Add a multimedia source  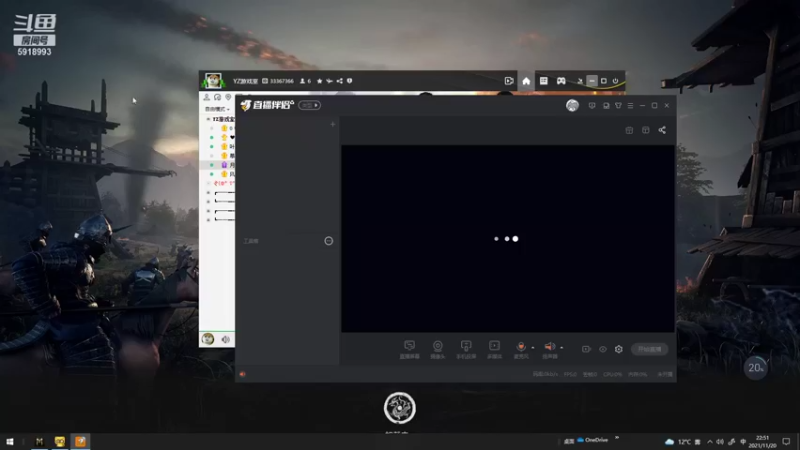(x=494, y=349)
